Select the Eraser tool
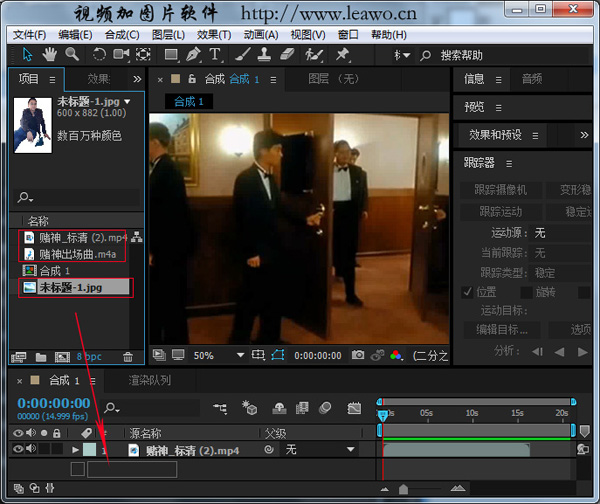Screen dimensions: 600x504 [287, 54]
